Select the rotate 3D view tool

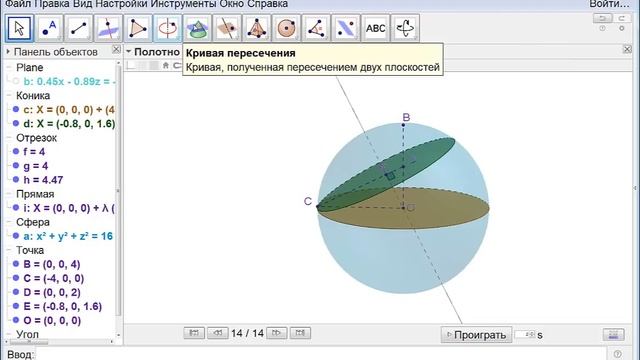pos(405,28)
